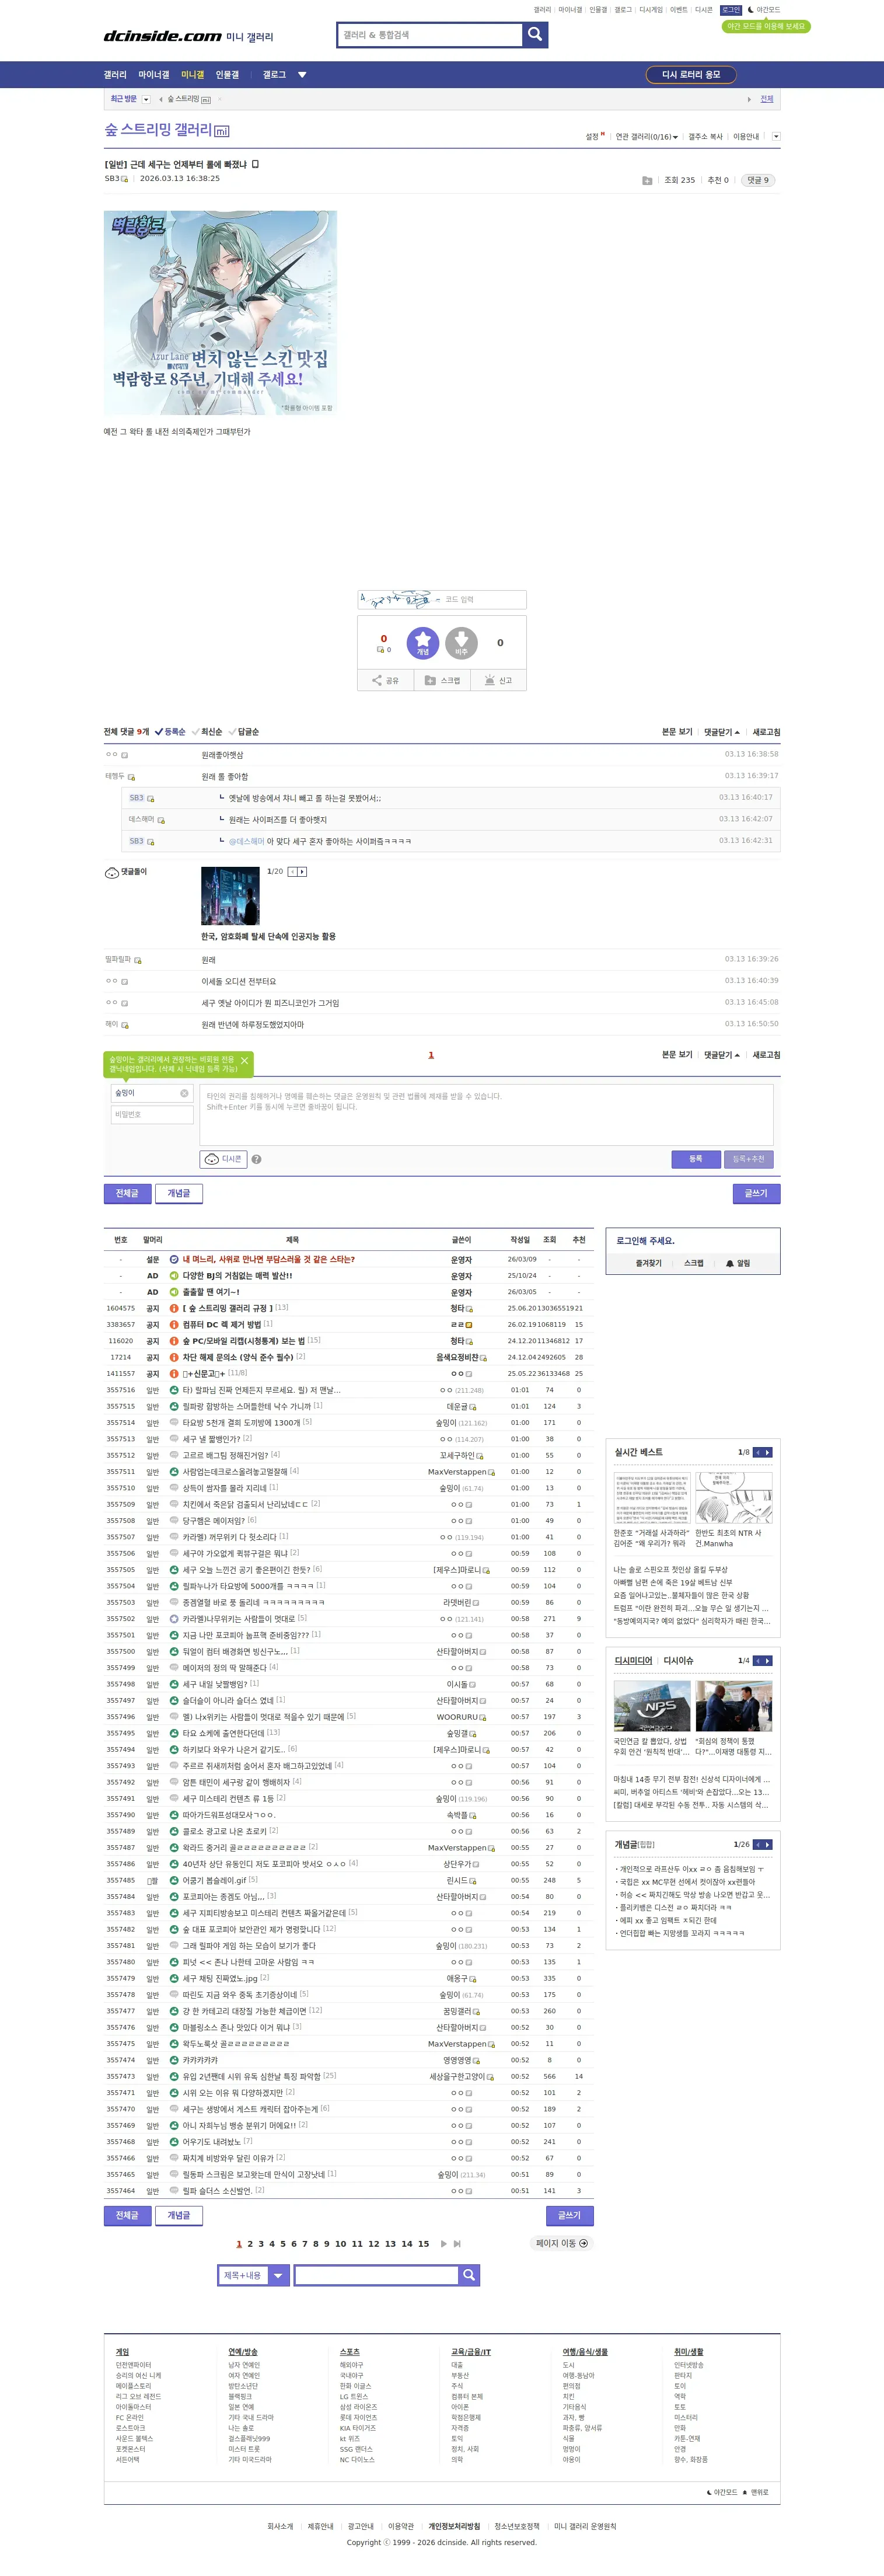Click the 등록 submit comment button
884x2576 pixels.
(x=695, y=1159)
